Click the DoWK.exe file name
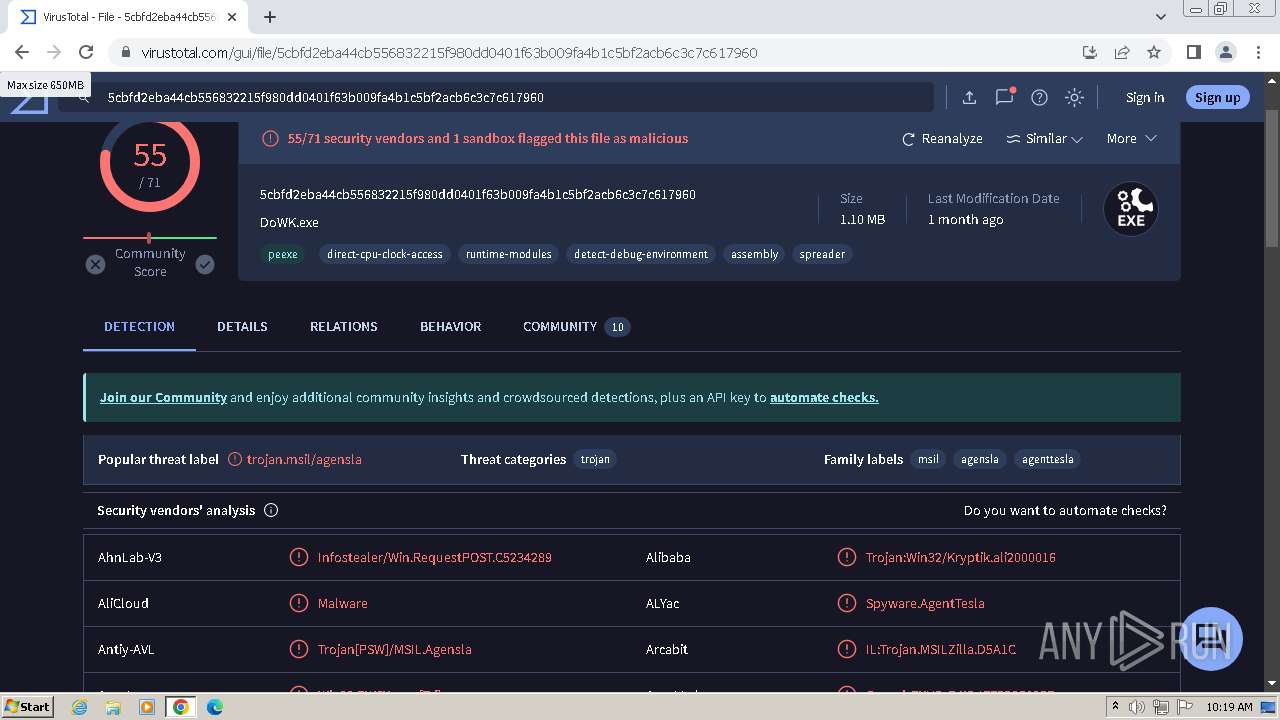 point(289,222)
